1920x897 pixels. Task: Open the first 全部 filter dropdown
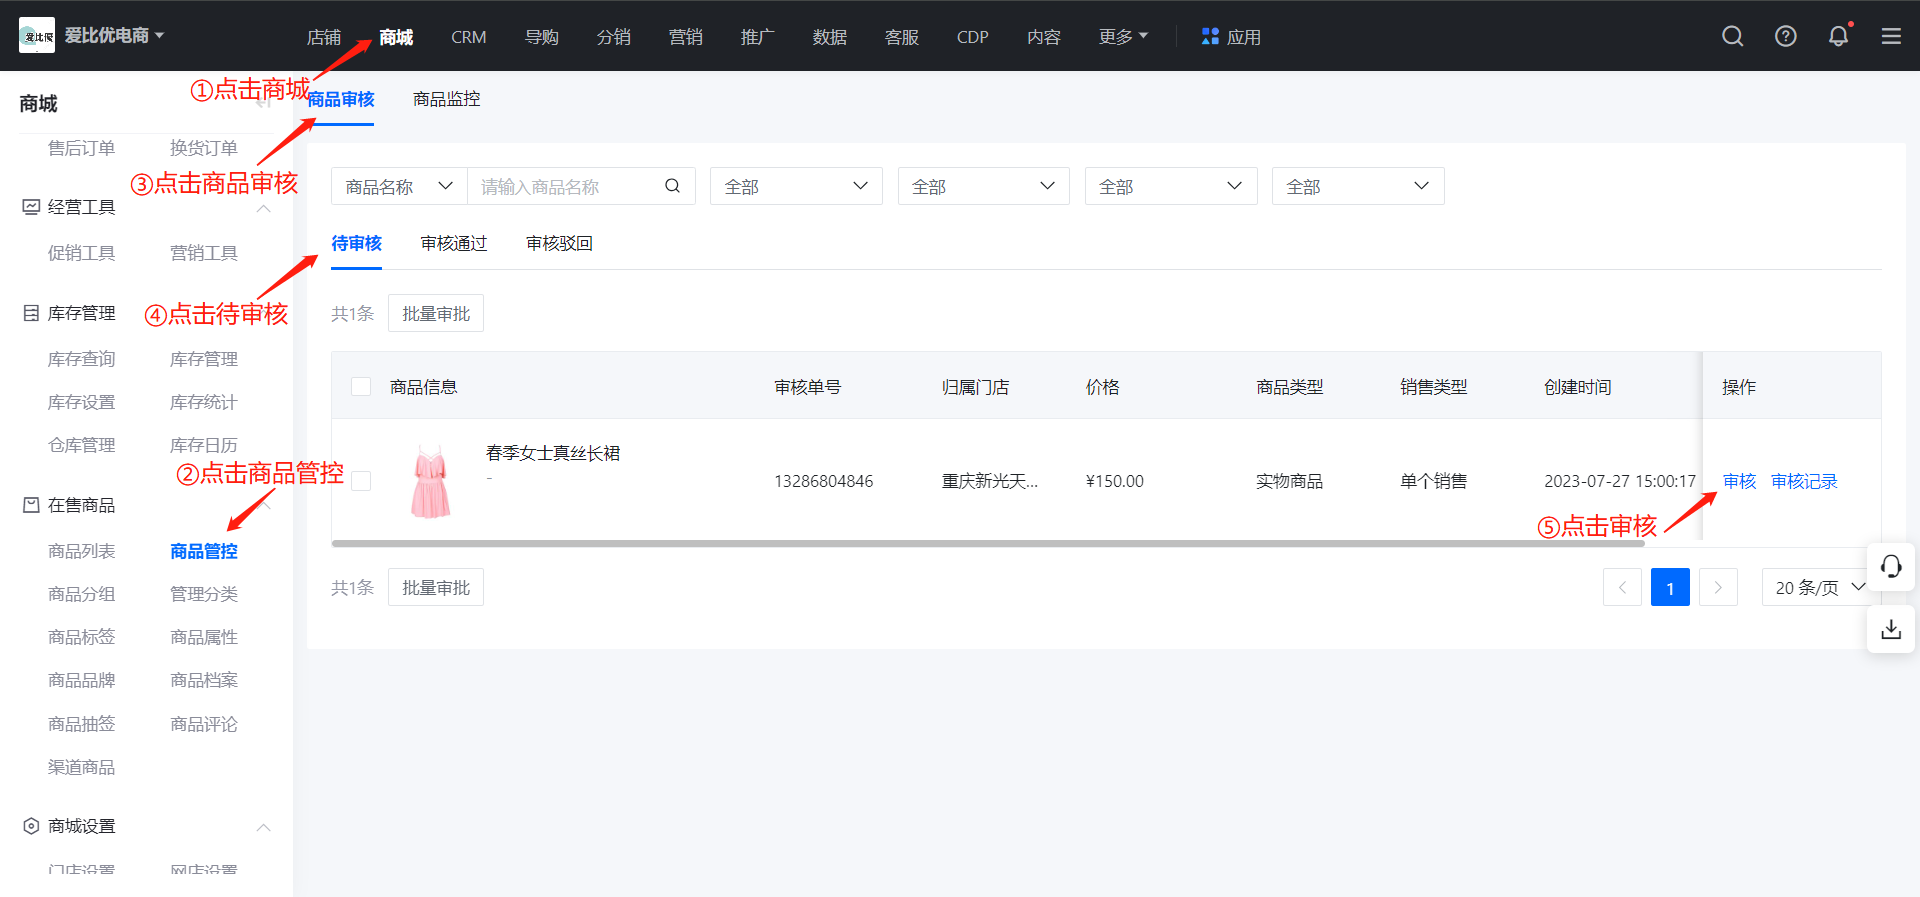796,186
